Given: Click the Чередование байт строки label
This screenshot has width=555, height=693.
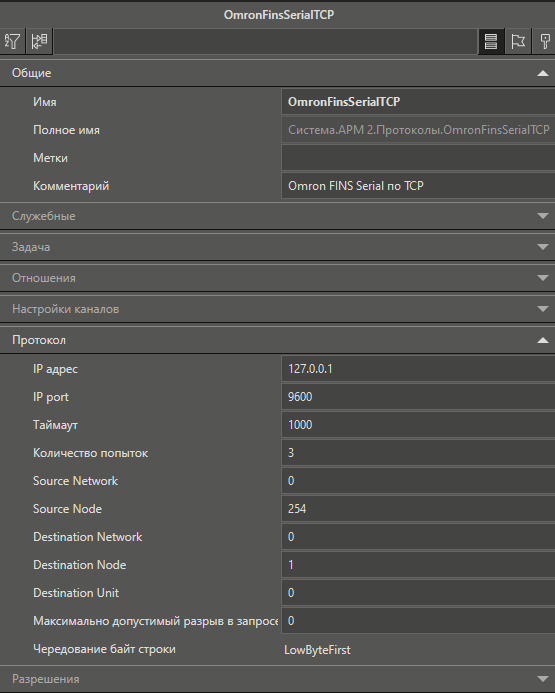Looking at the screenshot, I should pos(104,649).
